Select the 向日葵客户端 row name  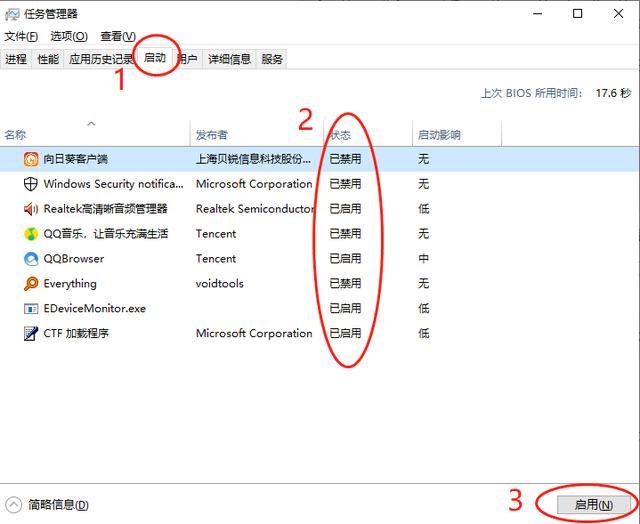[x=76, y=159]
